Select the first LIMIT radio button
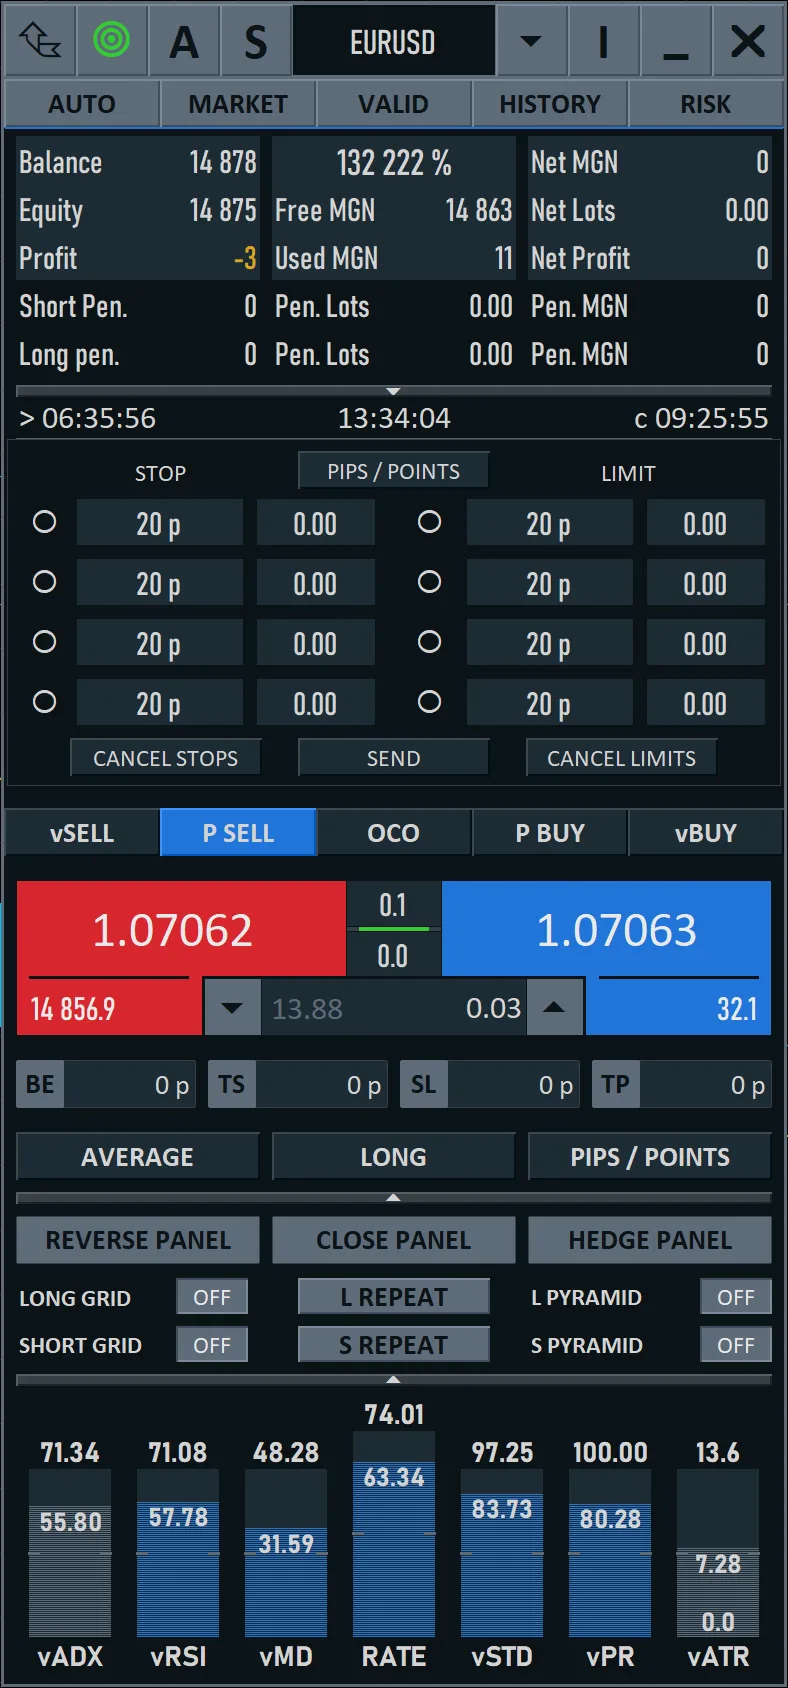The width and height of the screenshot is (788, 1688). tap(429, 522)
